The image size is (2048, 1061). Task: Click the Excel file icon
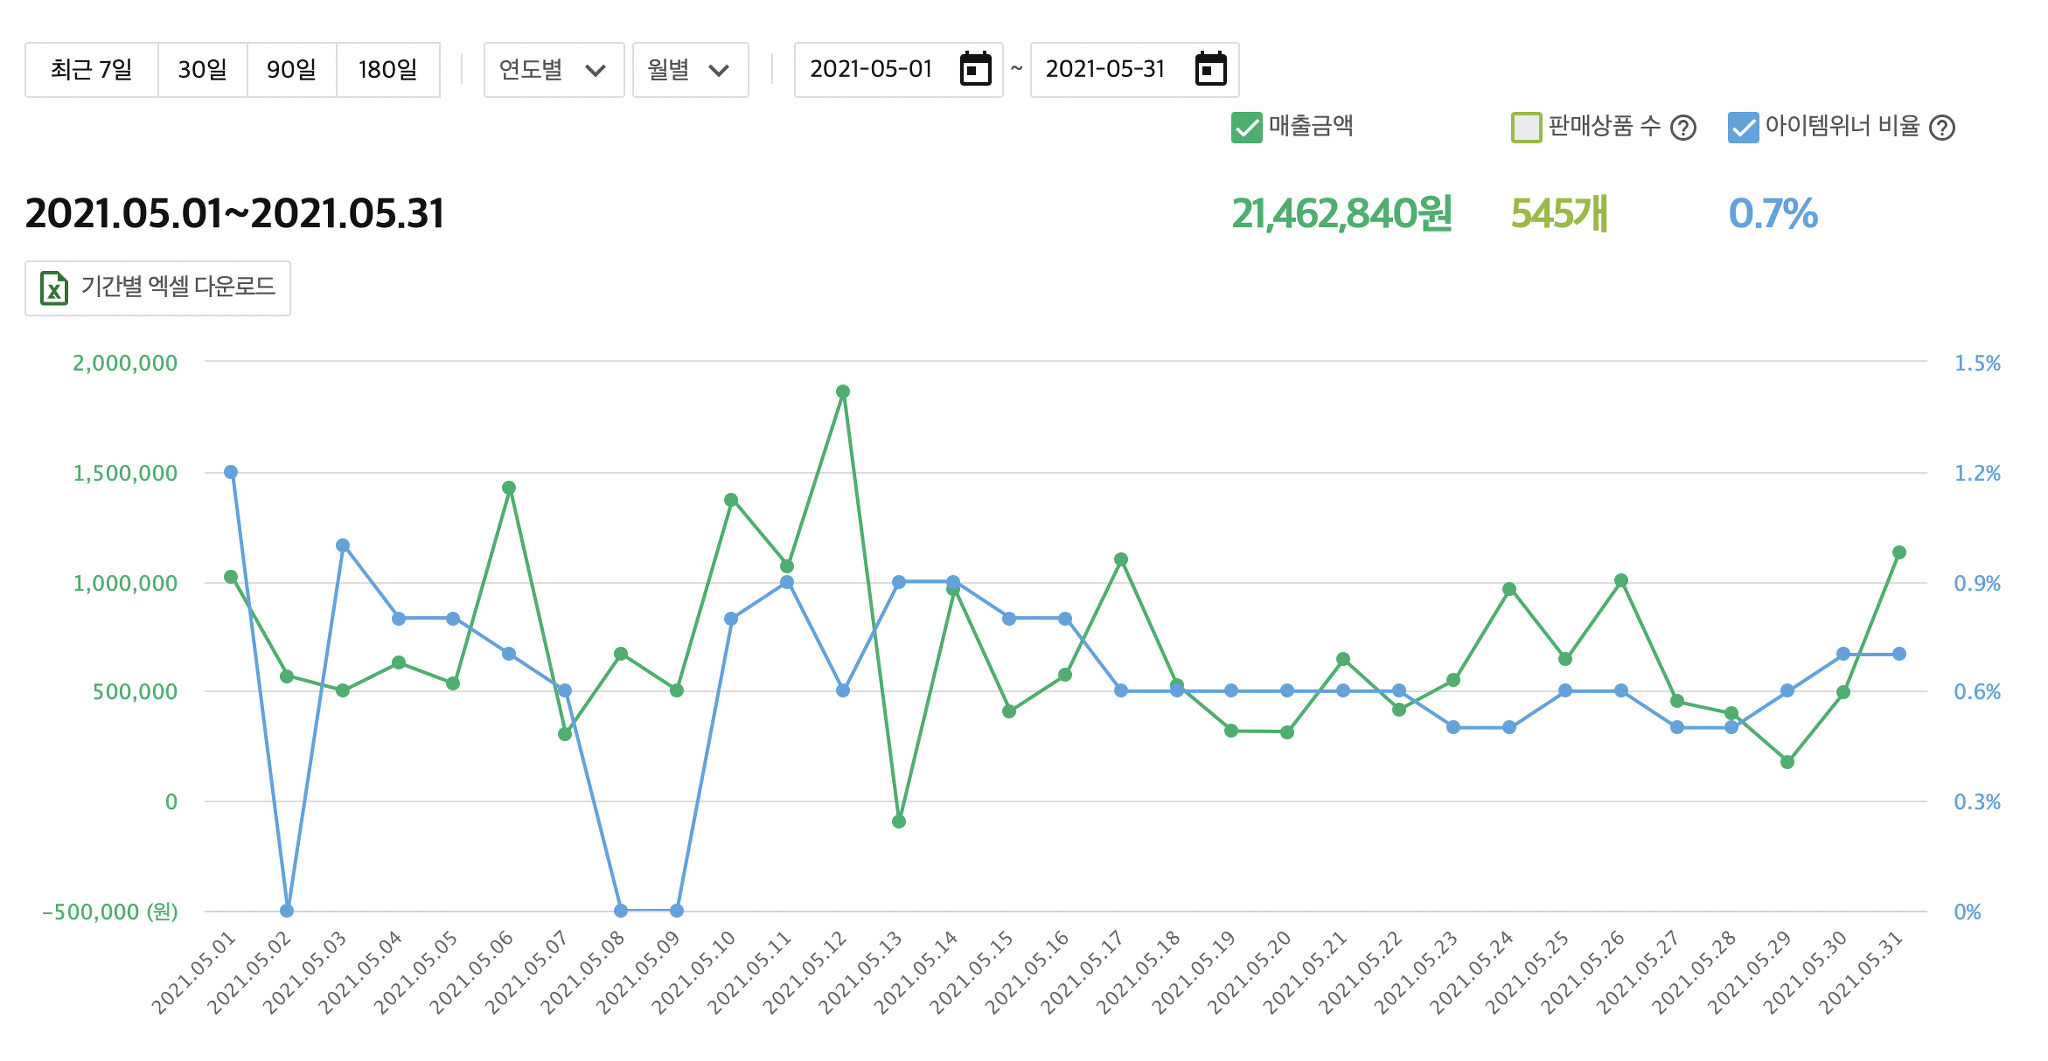54,288
